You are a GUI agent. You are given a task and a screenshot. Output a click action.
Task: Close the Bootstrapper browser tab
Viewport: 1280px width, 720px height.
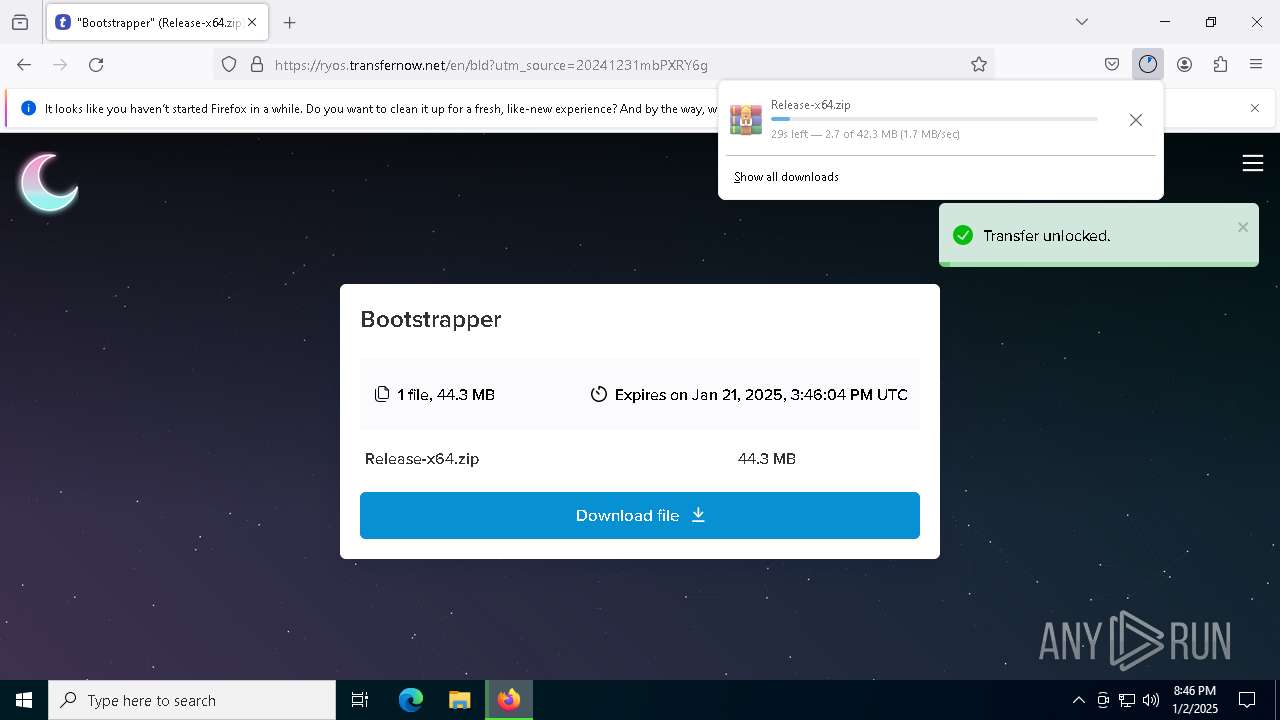tap(252, 22)
